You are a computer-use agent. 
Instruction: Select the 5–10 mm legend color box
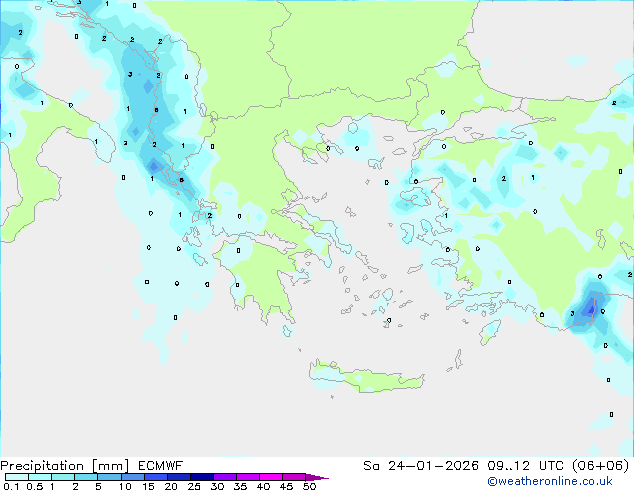click(109, 477)
